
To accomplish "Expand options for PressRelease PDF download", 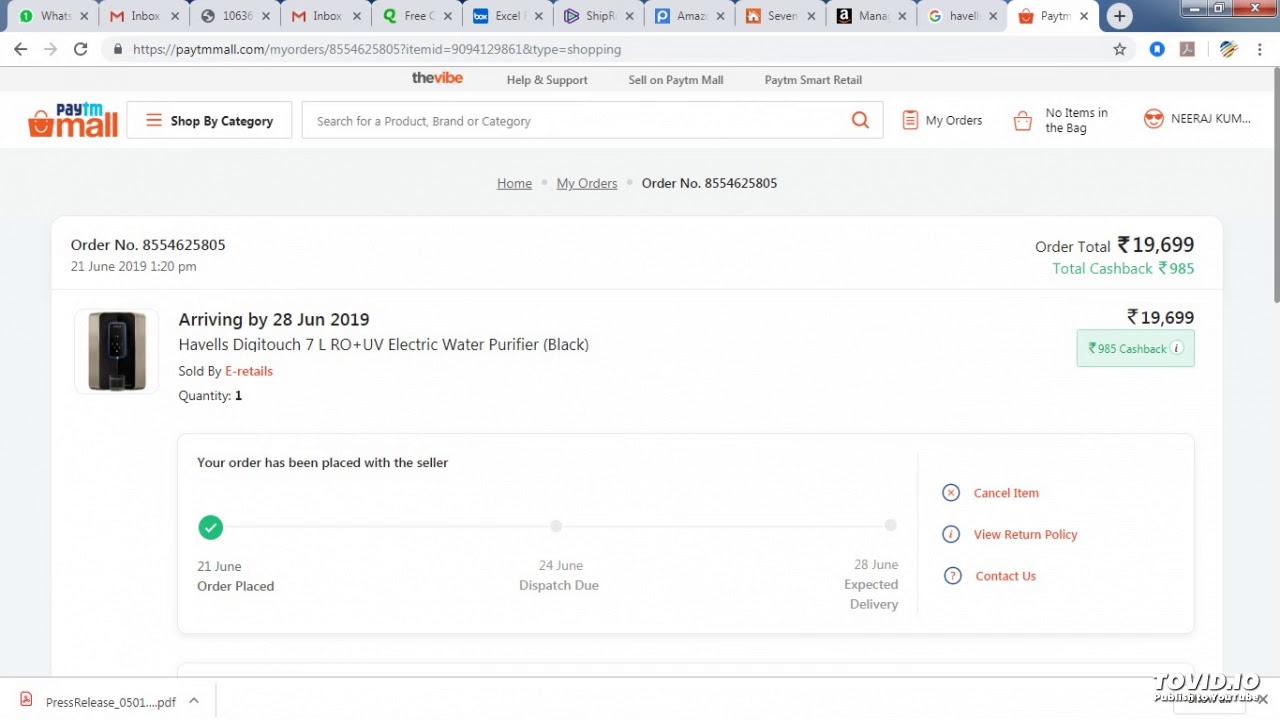I will click(x=194, y=701).
